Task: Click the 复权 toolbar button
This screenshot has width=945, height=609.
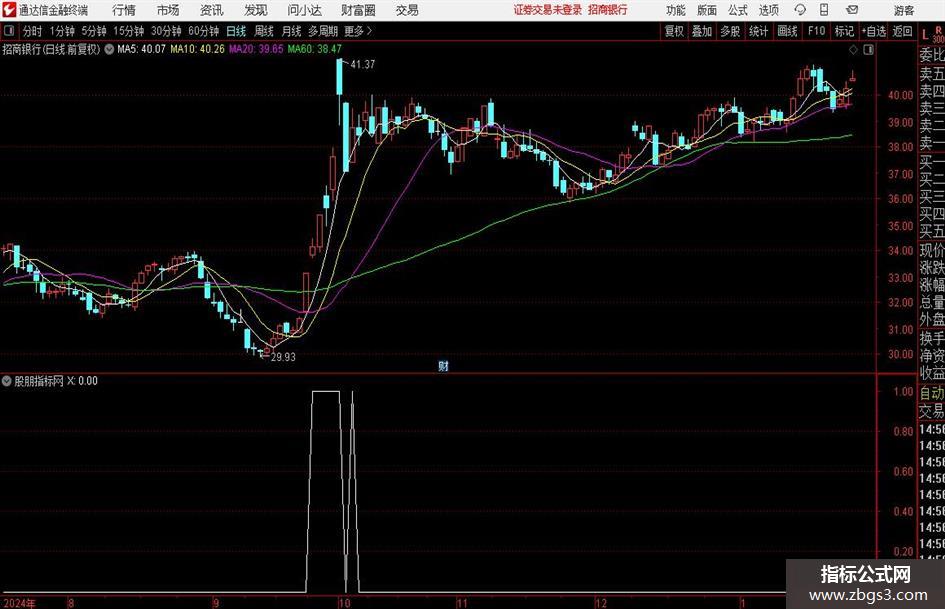Action: point(674,31)
